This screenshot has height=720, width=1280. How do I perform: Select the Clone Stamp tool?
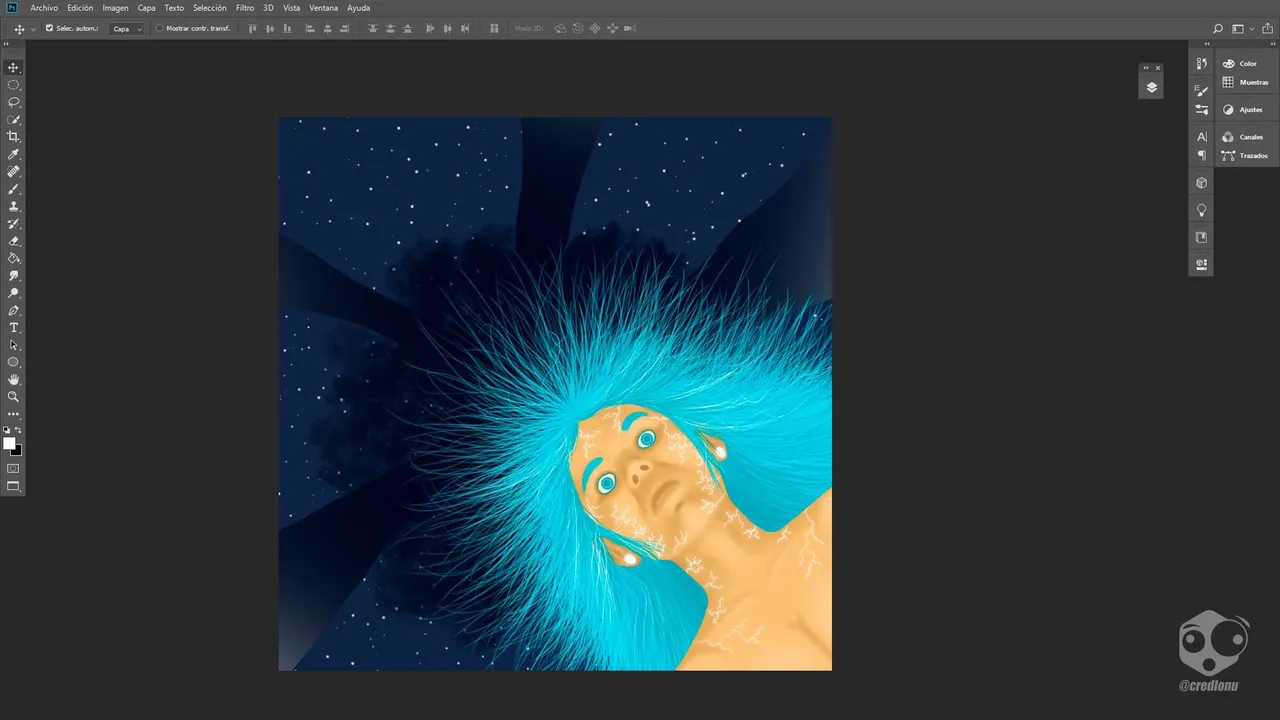point(14,206)
